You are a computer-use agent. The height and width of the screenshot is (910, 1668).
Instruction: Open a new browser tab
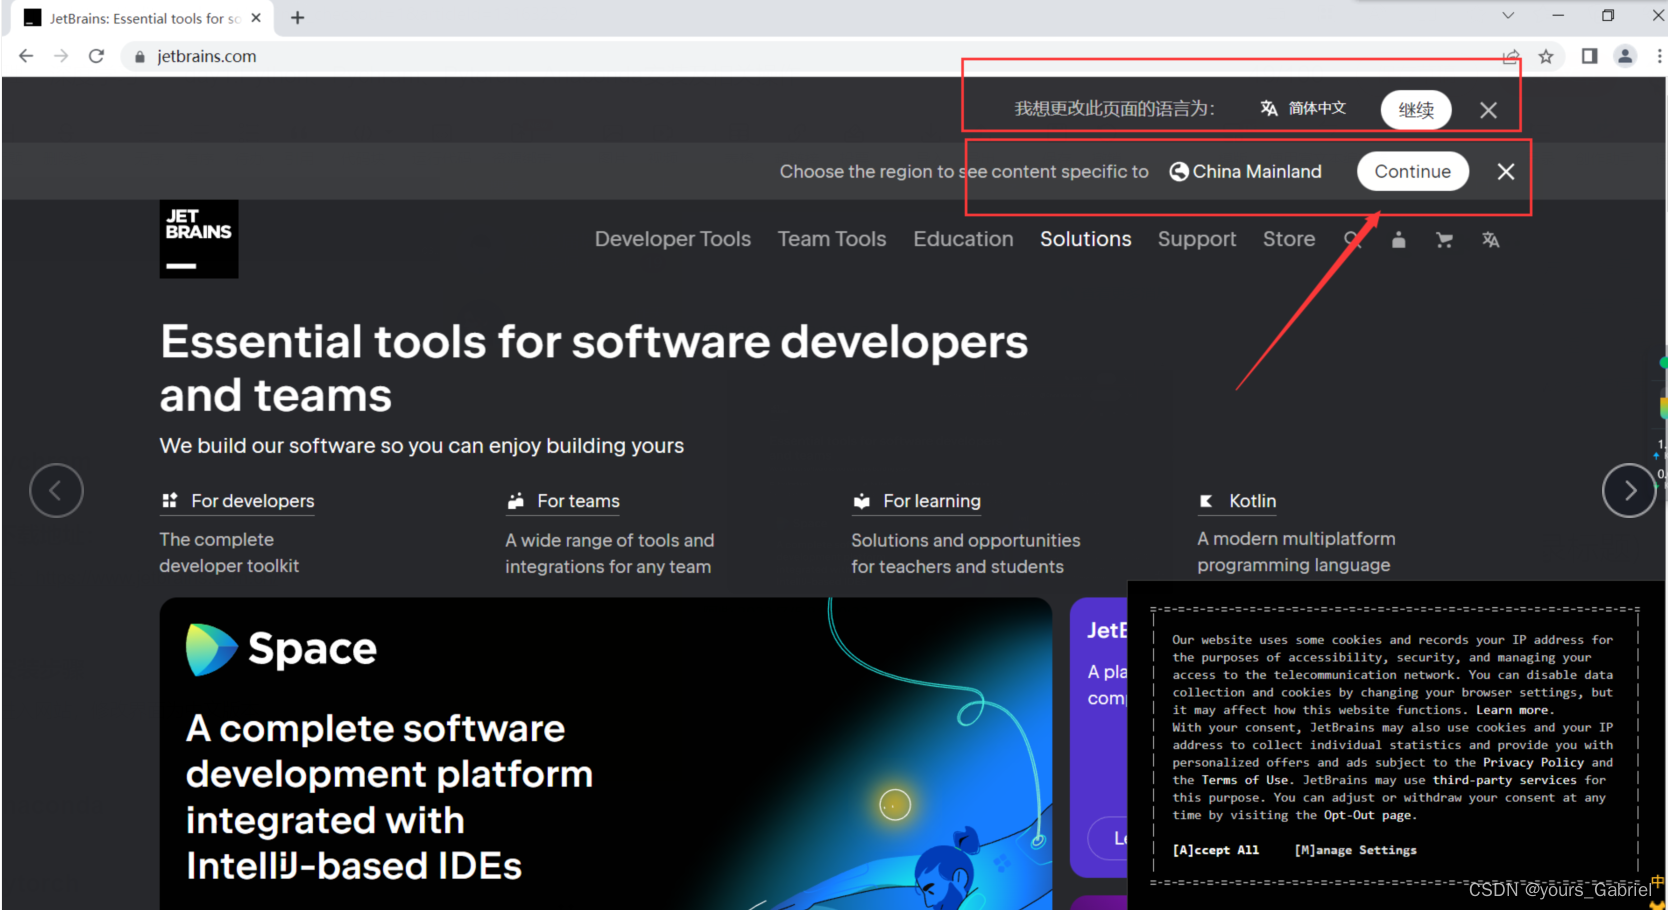point(297,18)
